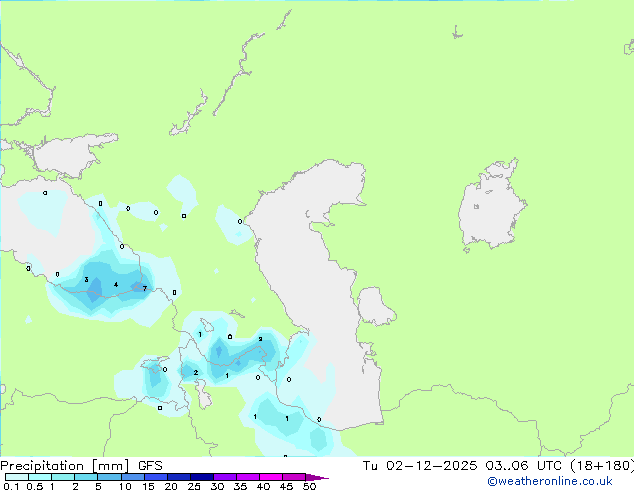
Task: Click the date text 'Tu 02-12-2025'
Action: click(x=420, y=466)
